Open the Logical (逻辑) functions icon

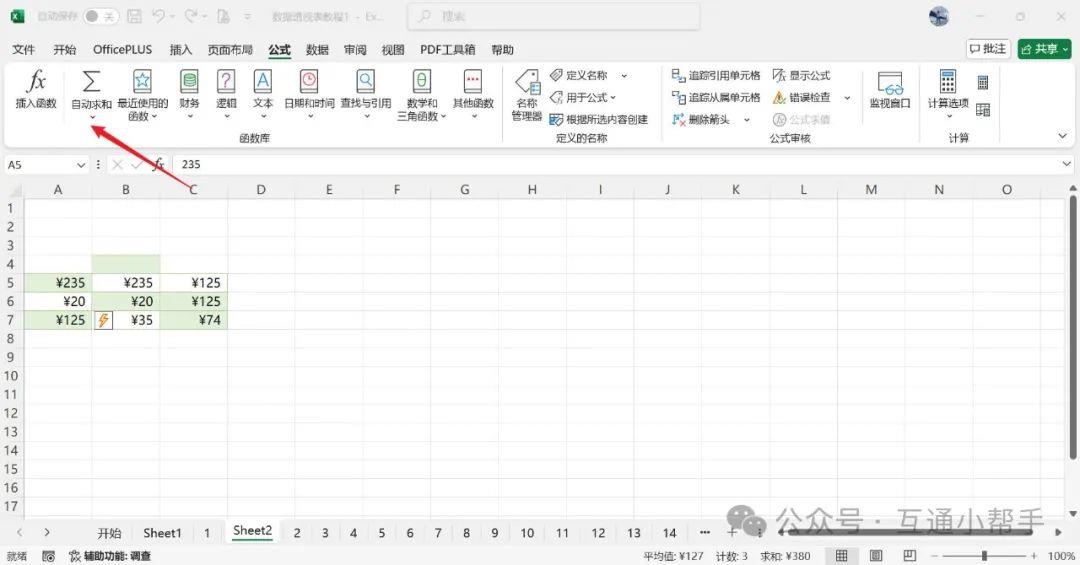tap(226, 83)
